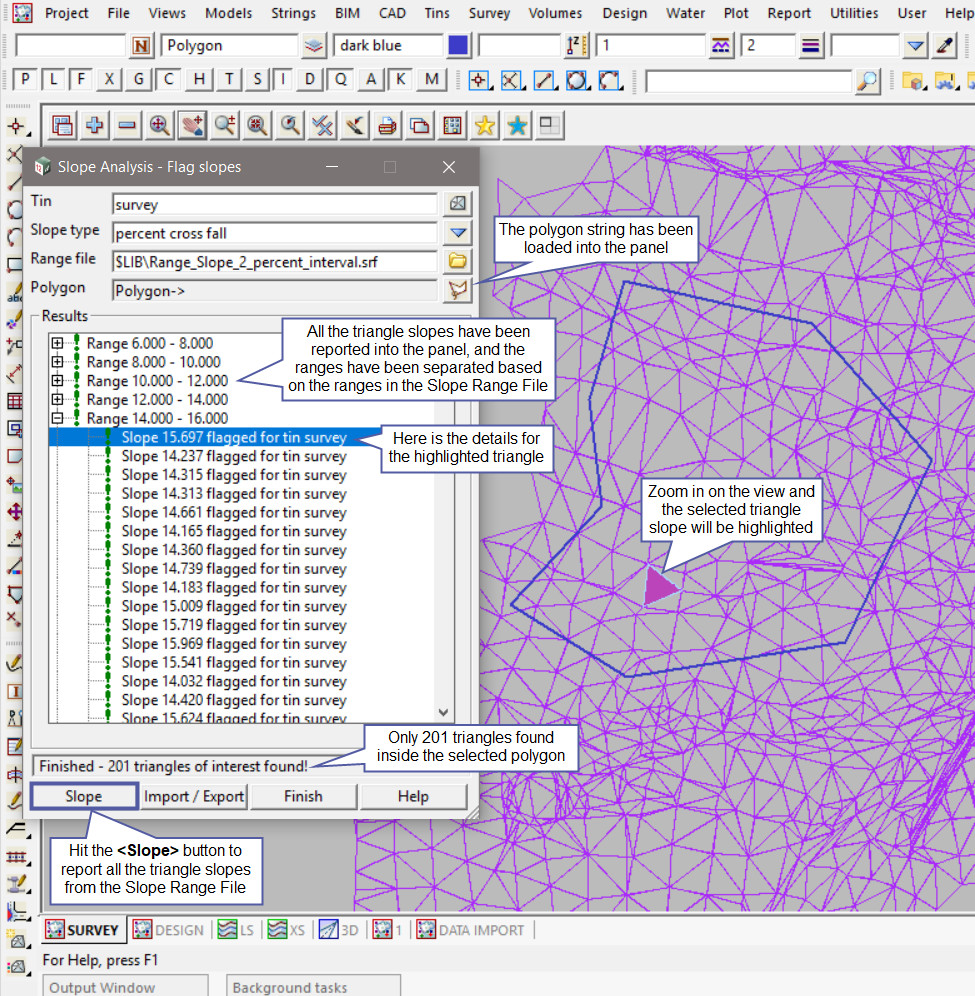Switch to the DESIGN view tab
Image resolution: width=975 pixels, height=996 pixels.
coord(168,930)
